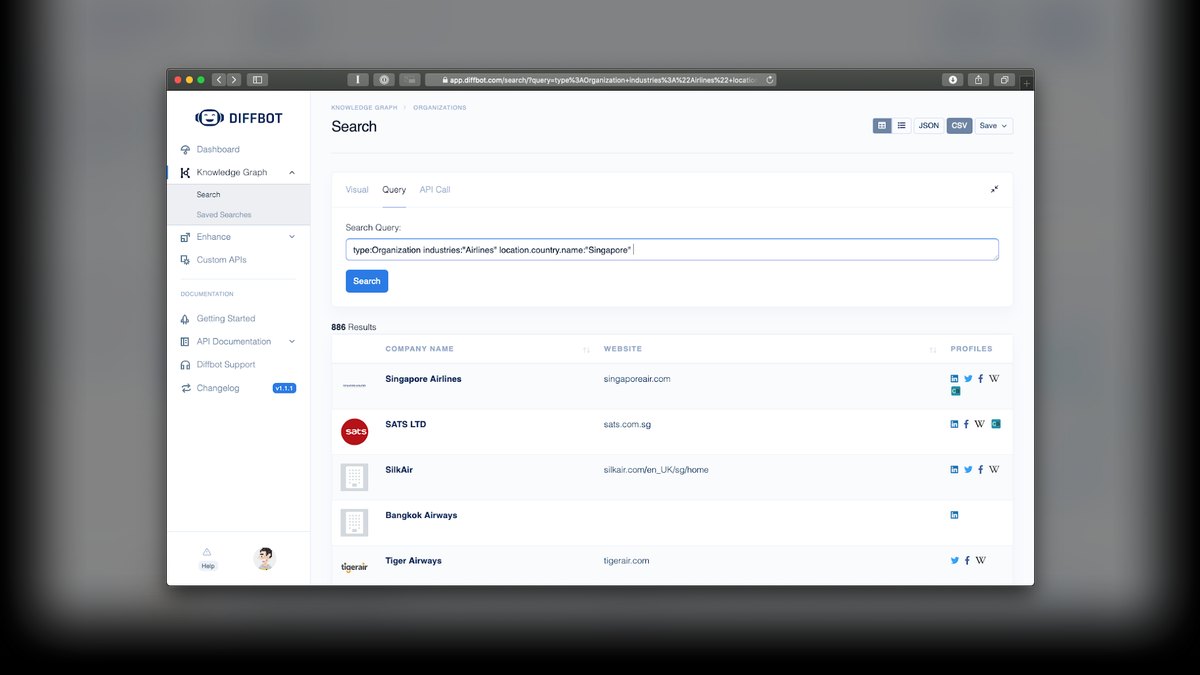The width and height of the screenshot is (1200, 675).
Task: Click tigerair.com website cell
Action: coord(626,560)
